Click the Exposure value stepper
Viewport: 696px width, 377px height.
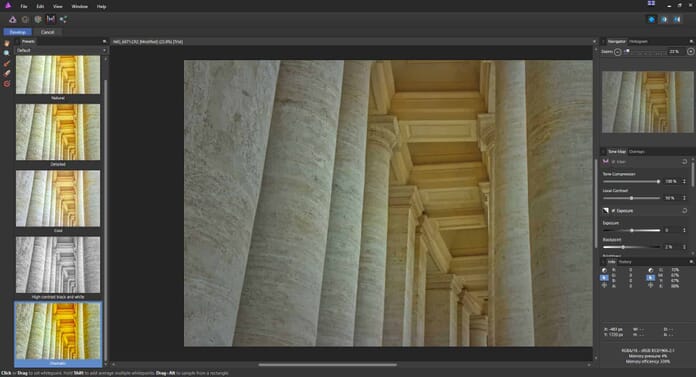click(684, 230)
